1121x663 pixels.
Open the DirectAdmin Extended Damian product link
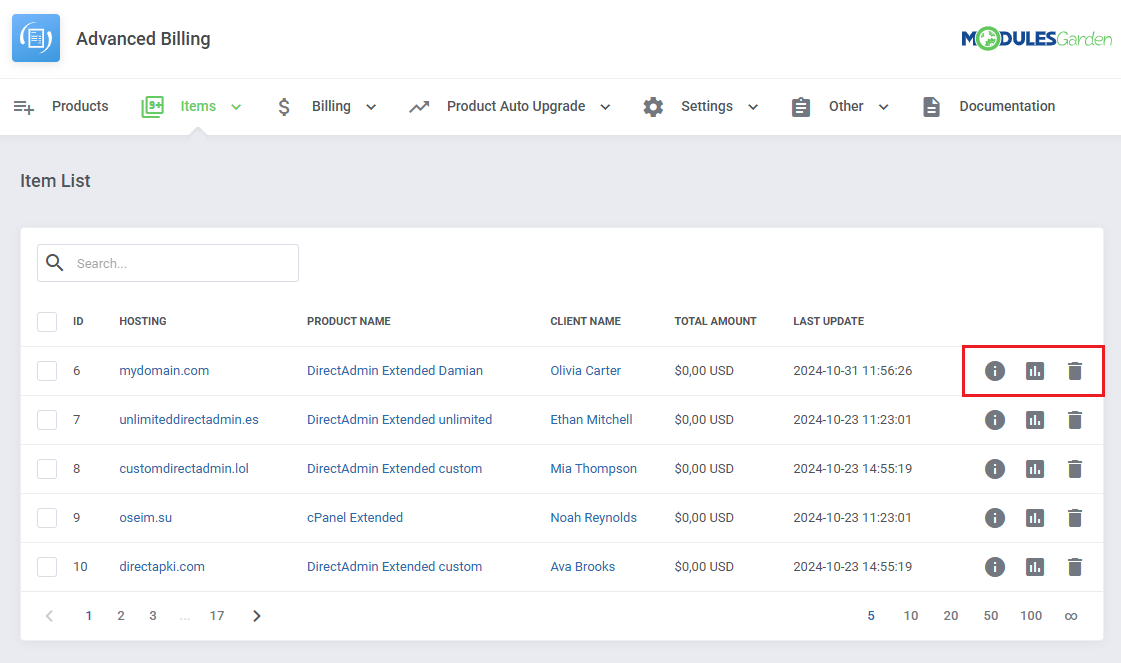click(x=395, y=370)
